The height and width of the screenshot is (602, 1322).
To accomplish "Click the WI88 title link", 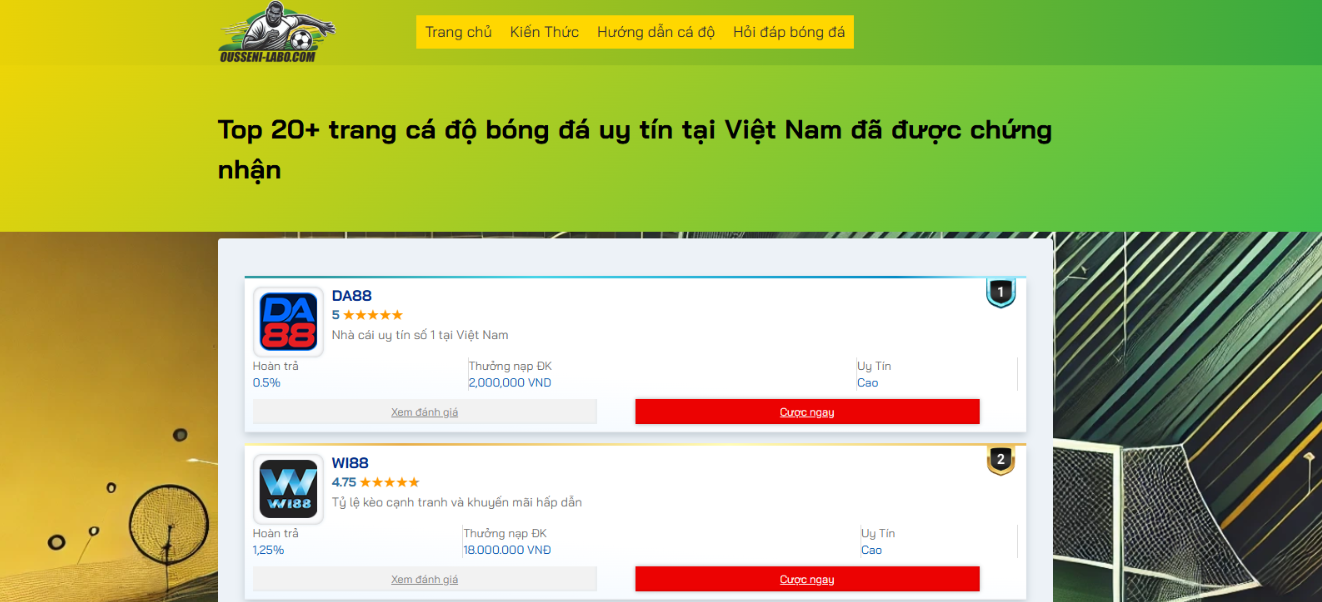I will pyautogui.click(x=350, y=463).
